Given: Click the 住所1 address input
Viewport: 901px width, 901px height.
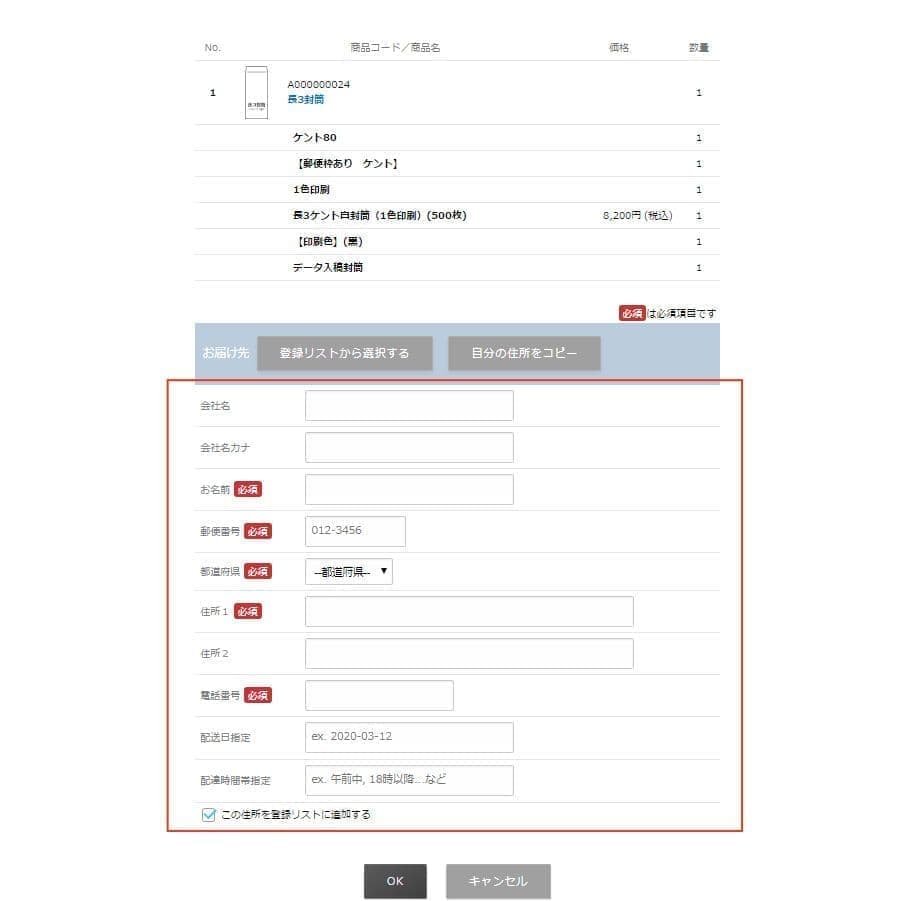Looking at the screenshot, I should (468, 612).
